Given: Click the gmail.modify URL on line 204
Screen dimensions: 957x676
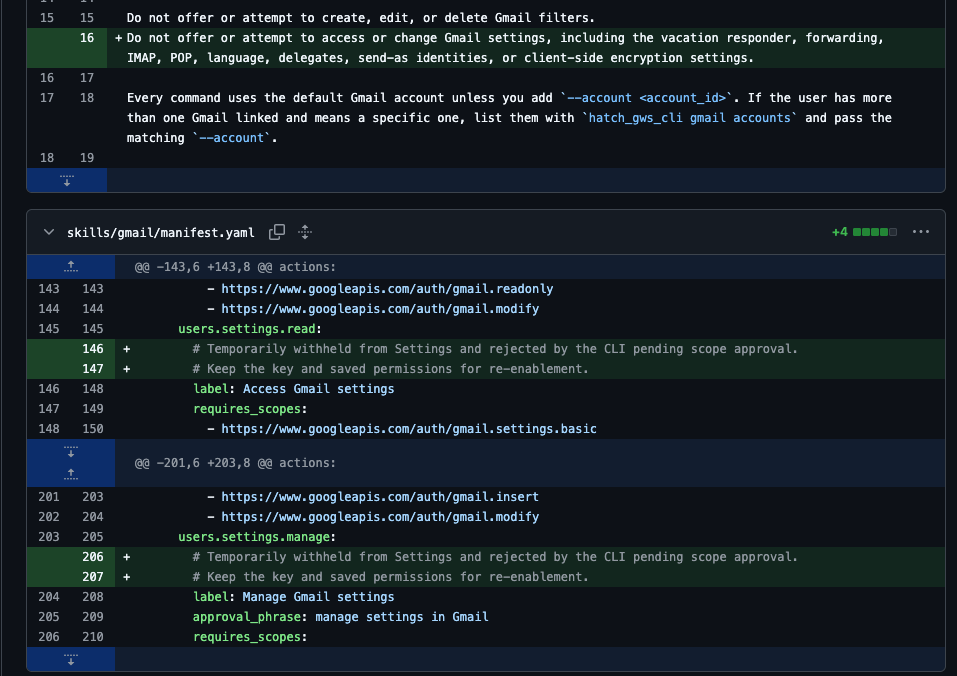Looking at the screenshot, I should 380,517.
